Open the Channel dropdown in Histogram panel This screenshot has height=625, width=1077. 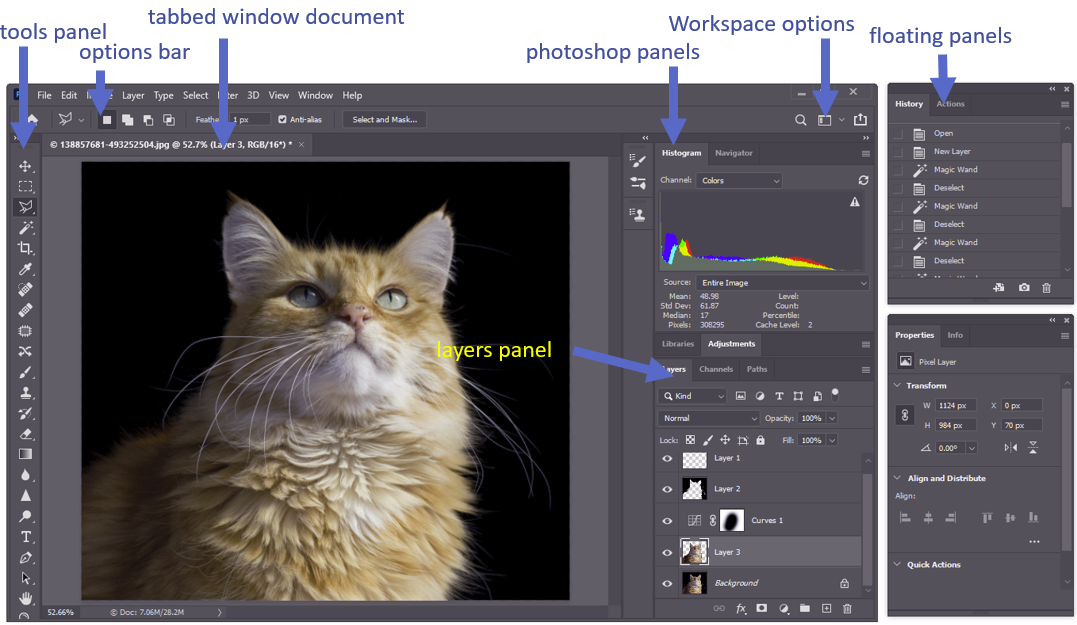click(x=738, y=179)
